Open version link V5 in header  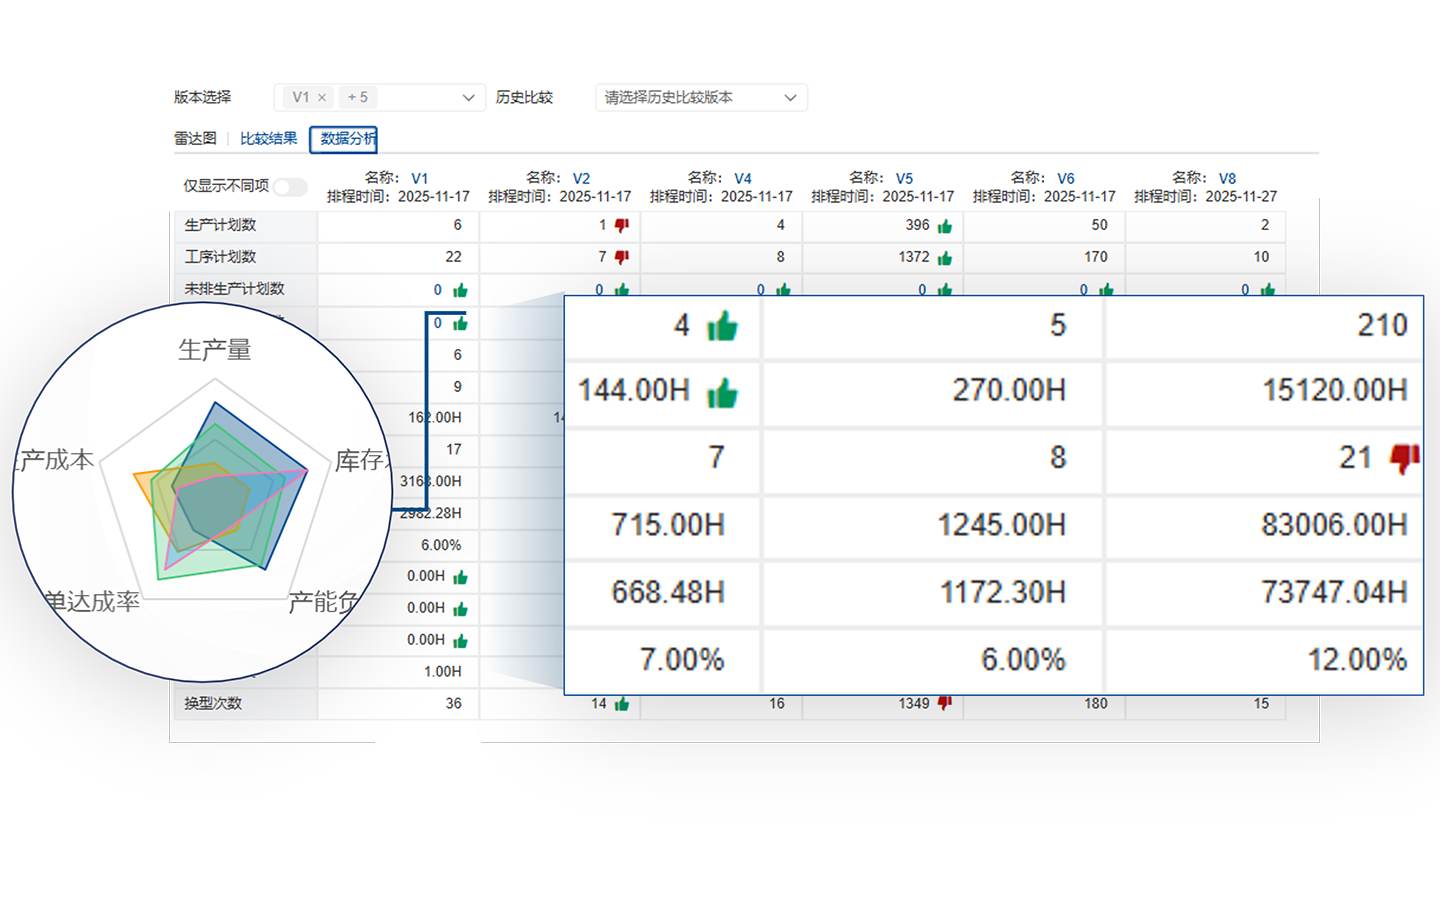click(x=904, y=179)
